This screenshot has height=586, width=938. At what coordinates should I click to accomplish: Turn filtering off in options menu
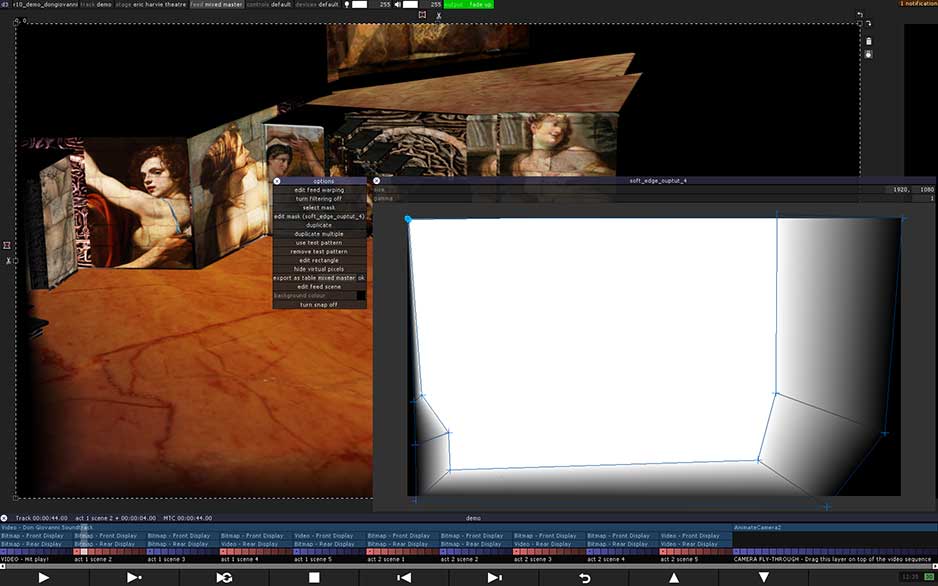click(320, 198)
